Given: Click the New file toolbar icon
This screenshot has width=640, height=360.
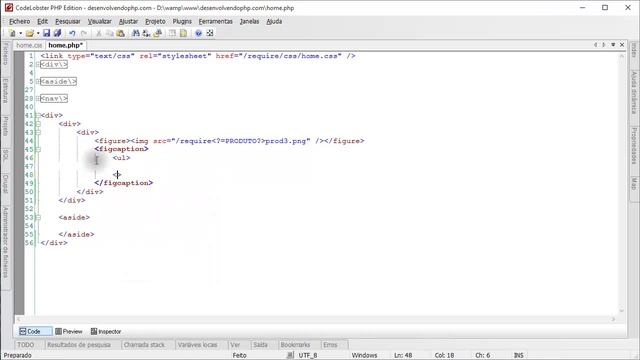Looking at the screenshot, I should tap(12, 33).
